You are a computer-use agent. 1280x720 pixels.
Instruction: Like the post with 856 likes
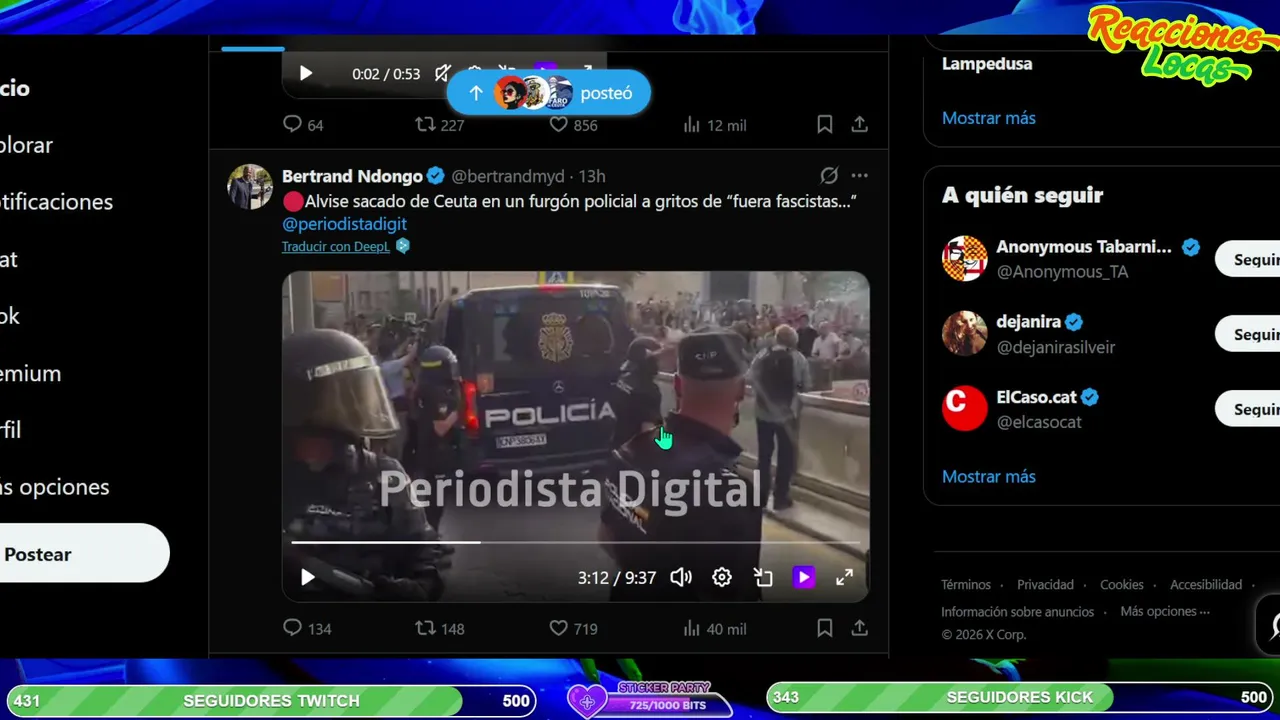[559, 124]
